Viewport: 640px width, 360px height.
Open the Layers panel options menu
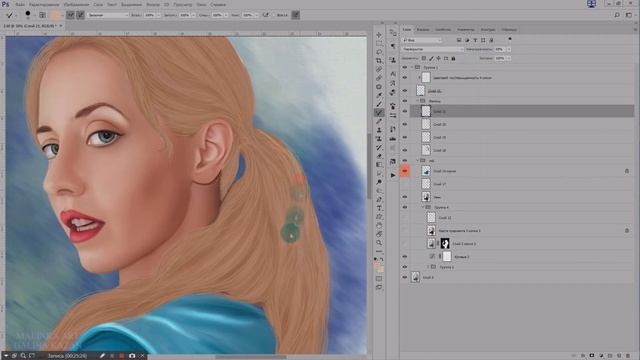[635, 29]
